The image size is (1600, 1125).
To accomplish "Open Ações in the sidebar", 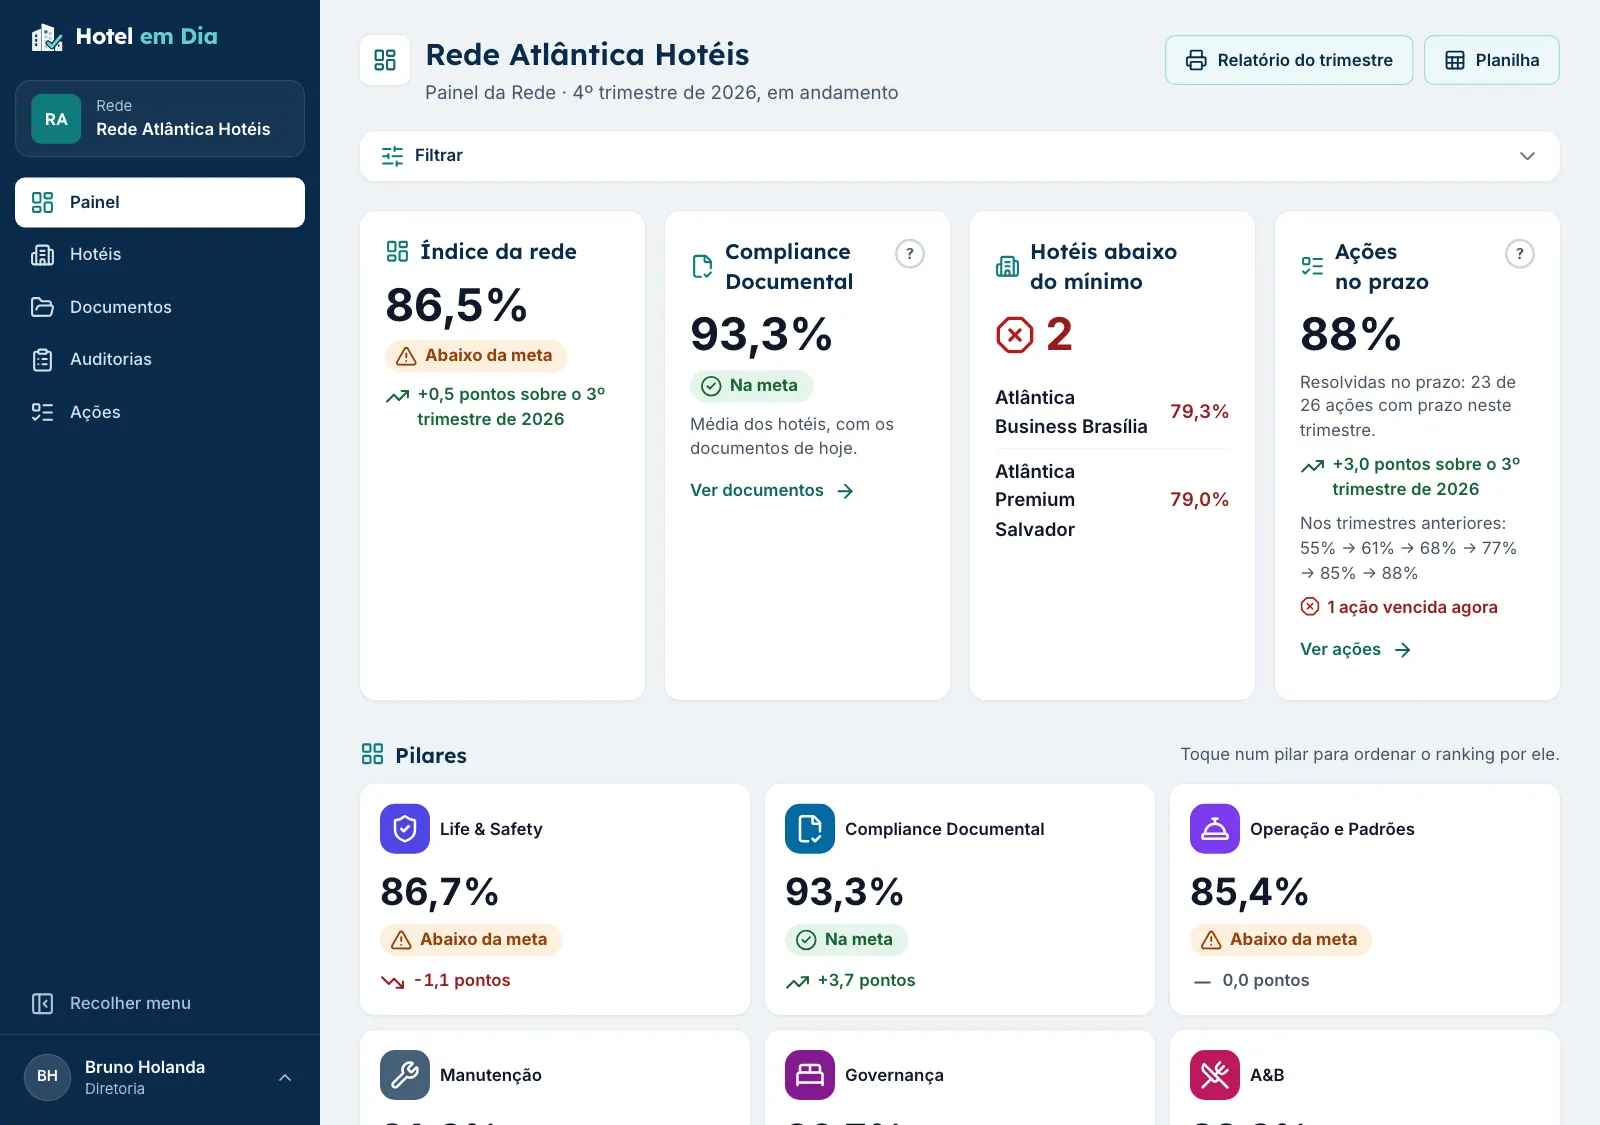I will [160, 412].
